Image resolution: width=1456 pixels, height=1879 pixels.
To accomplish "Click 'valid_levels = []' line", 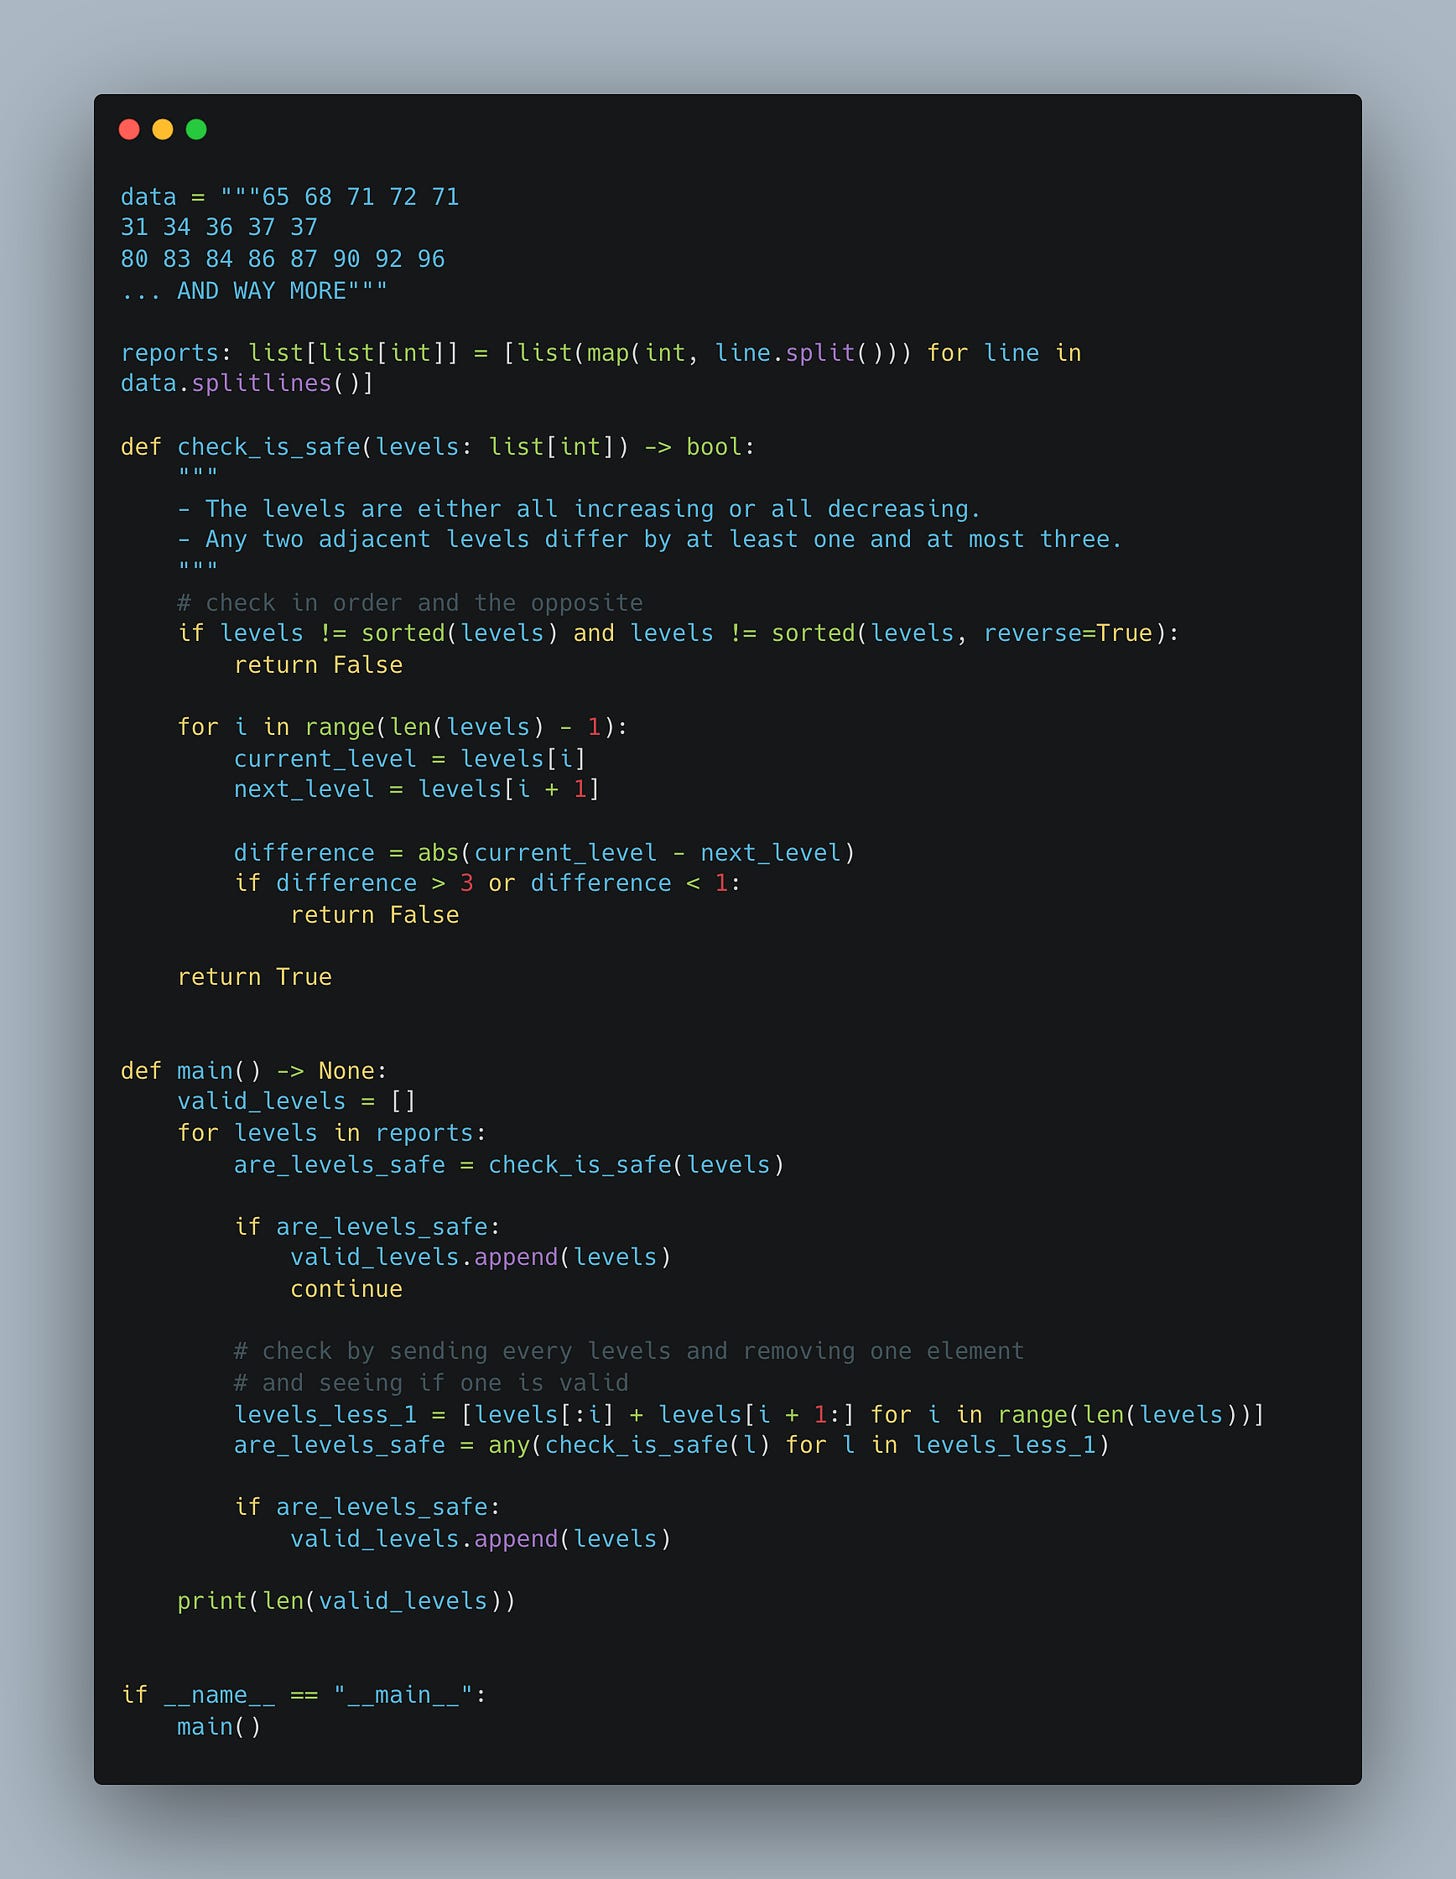I will click(297, 1102).
